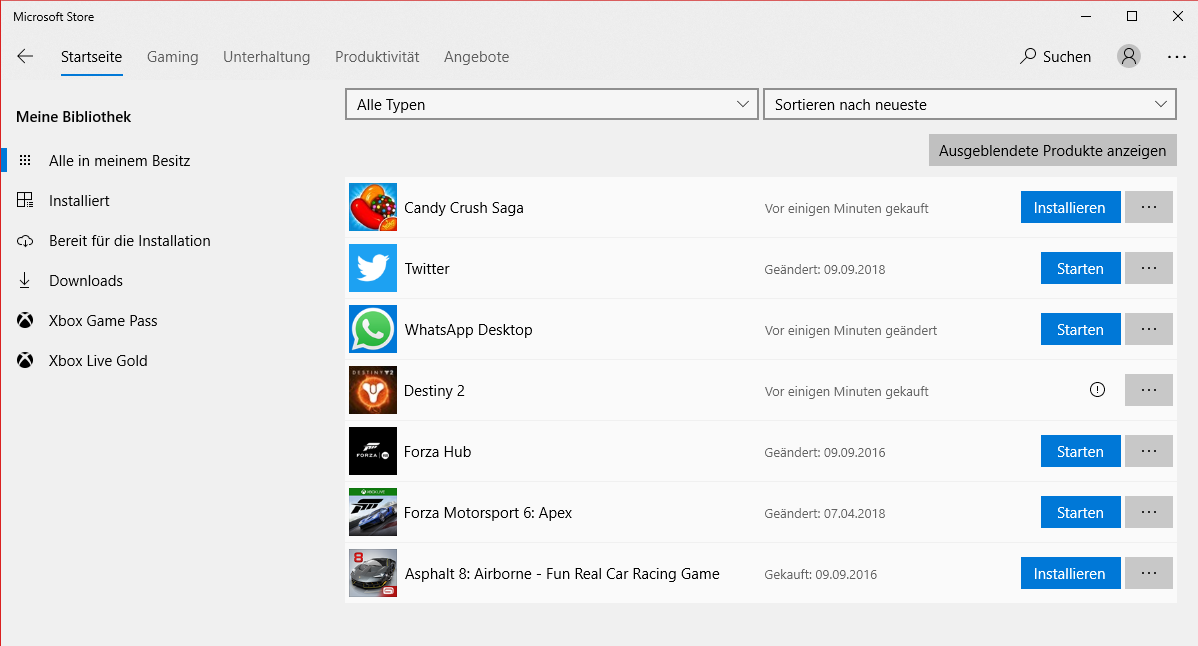
Task: Select Alle in meinem Besitz in sidebar
Action: click(119, 160)
